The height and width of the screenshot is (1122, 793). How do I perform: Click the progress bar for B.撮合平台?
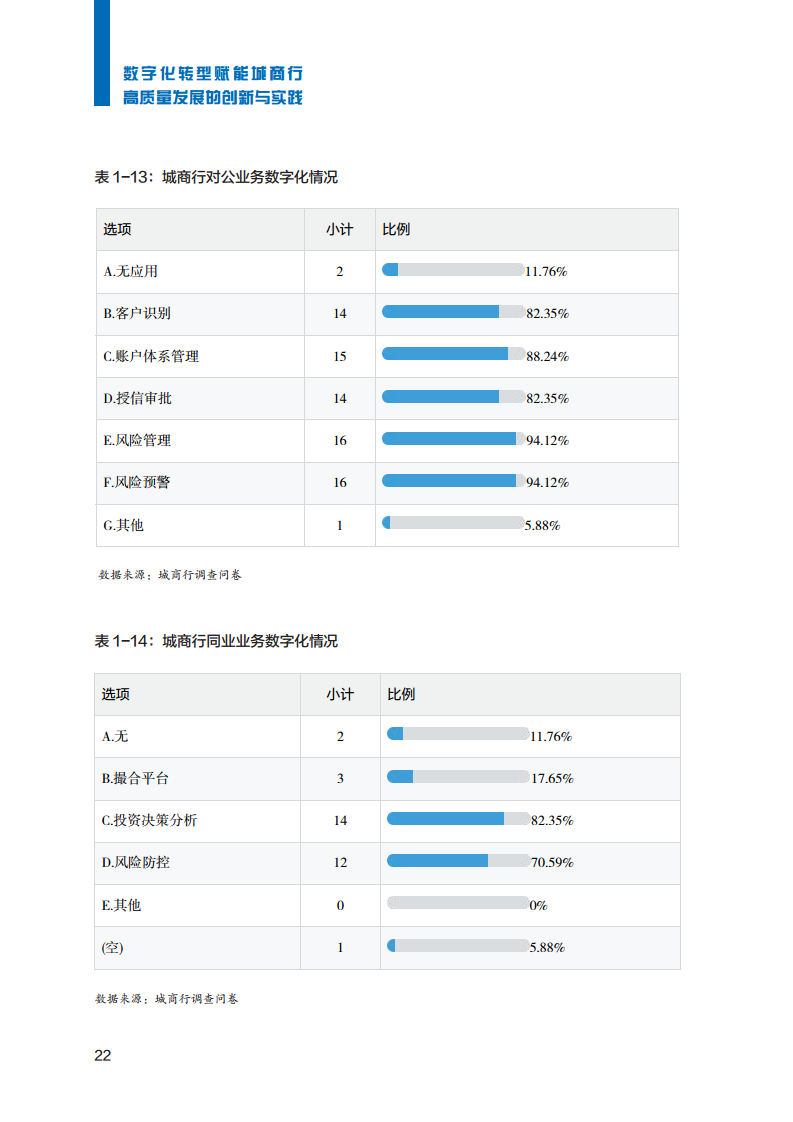pos(458,776)
